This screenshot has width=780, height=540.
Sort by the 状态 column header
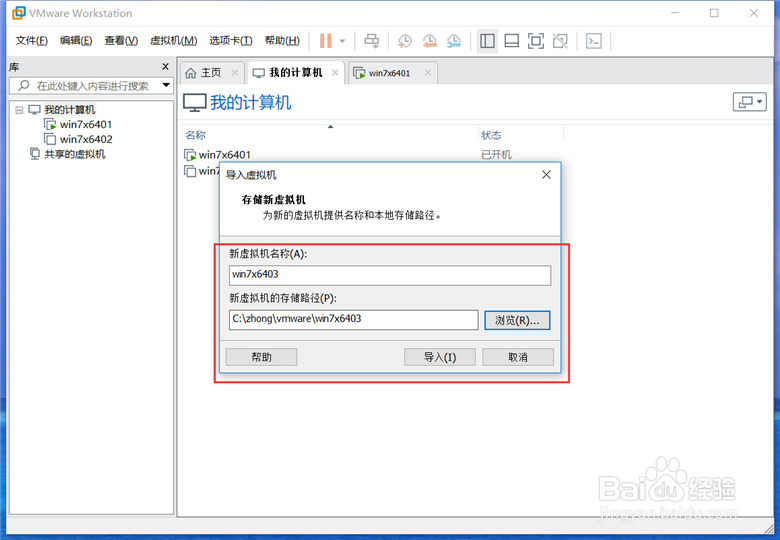pos(491,135)
